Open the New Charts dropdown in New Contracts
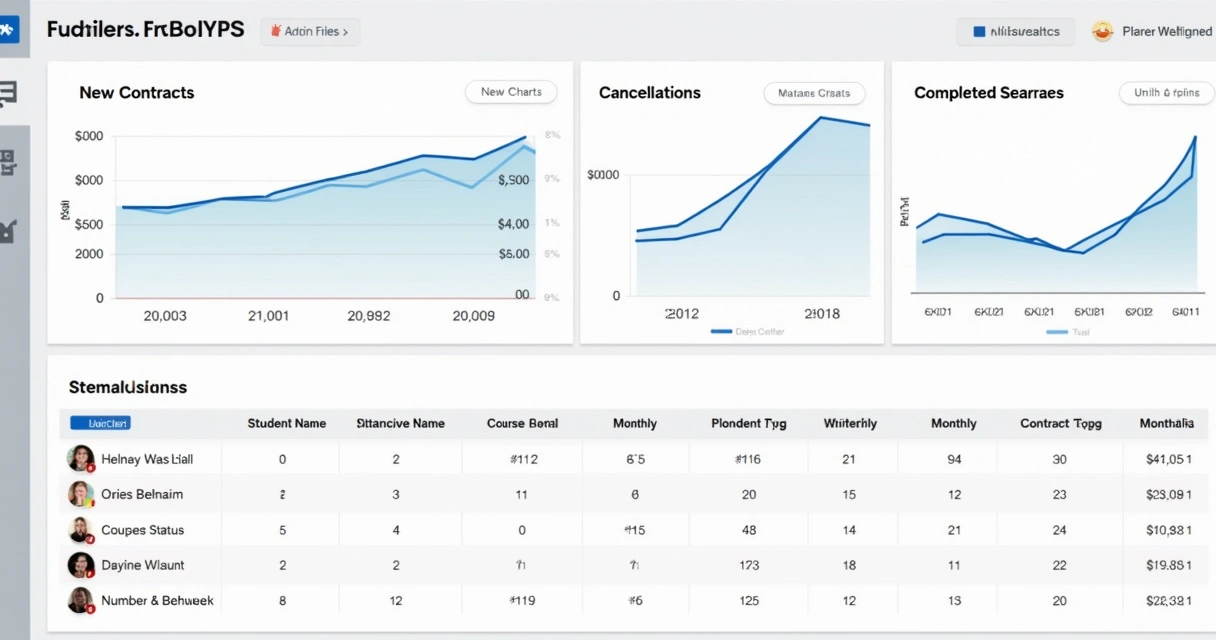This screenshot has height=640, width=1216. [x=511, y=92]
